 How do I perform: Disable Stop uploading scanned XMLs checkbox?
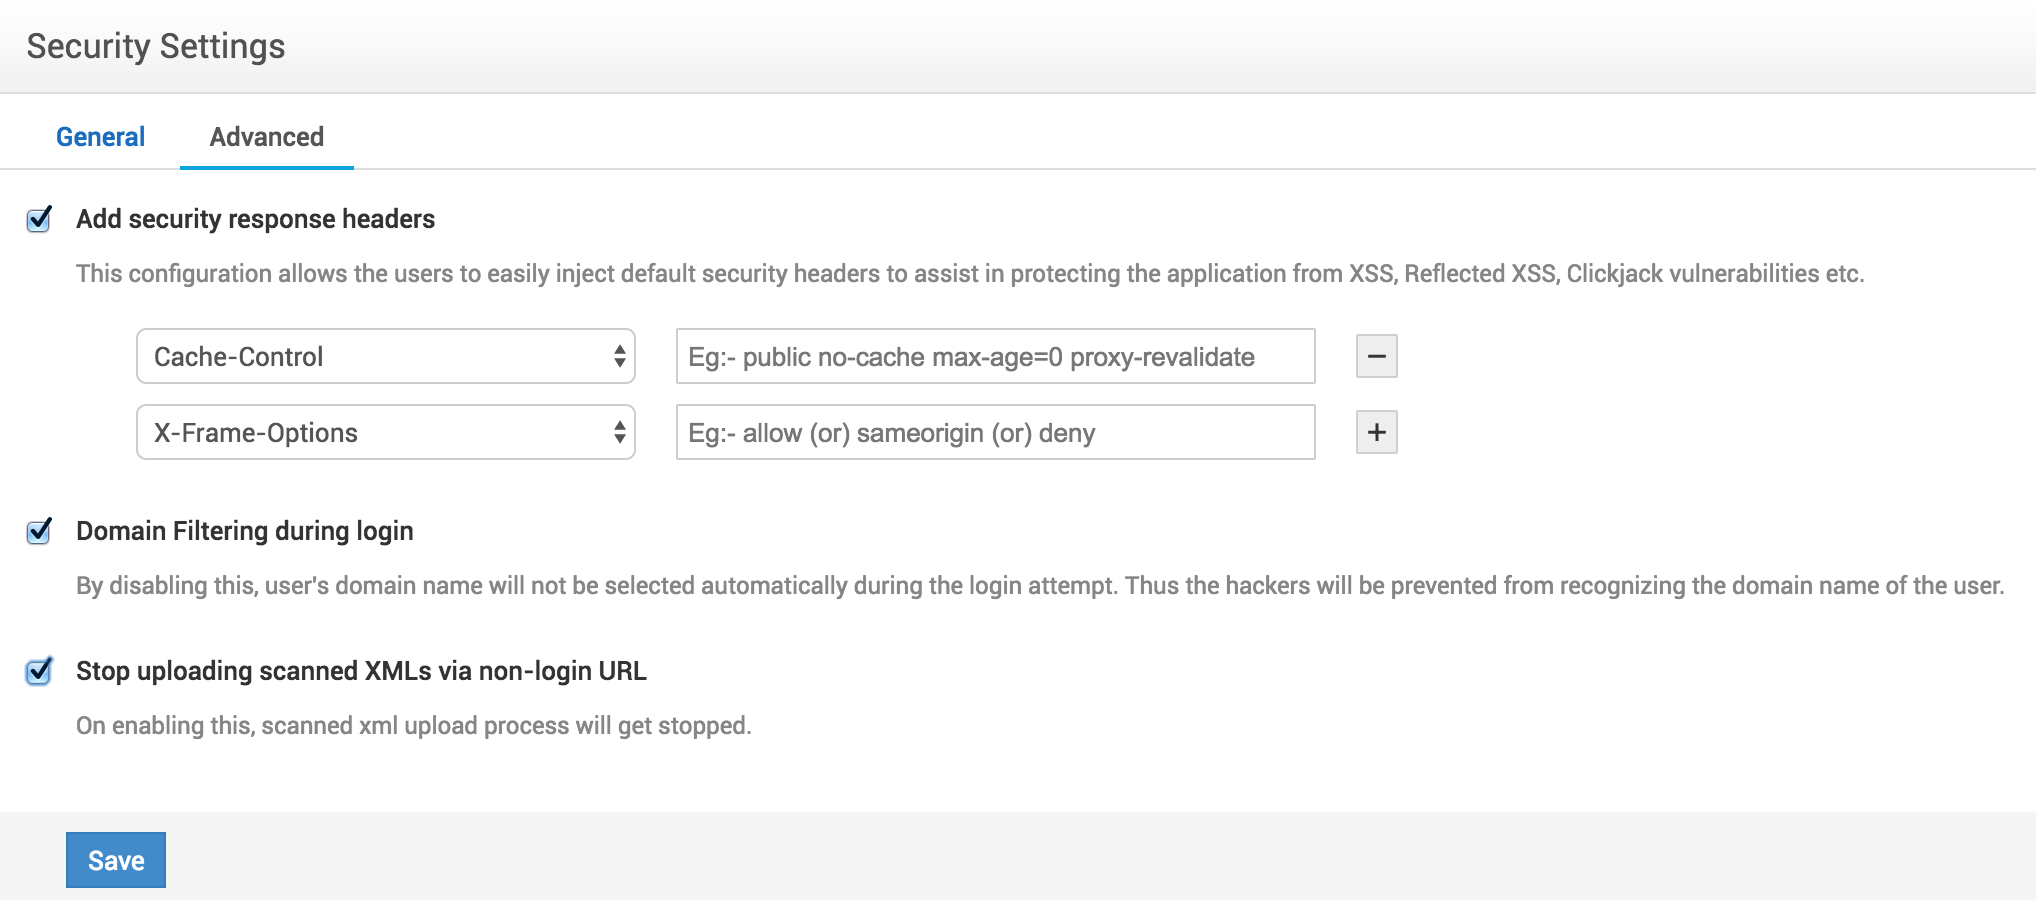coord(39,671)
